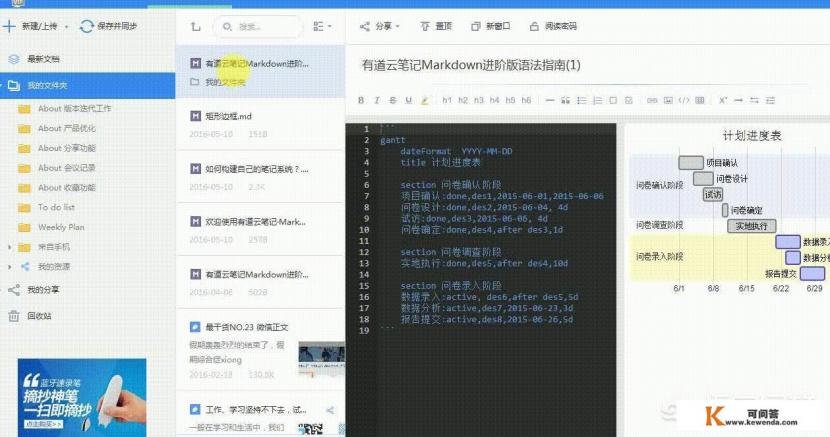
Task: Insert a table via toolbar
Action: [x=700, y=100]
